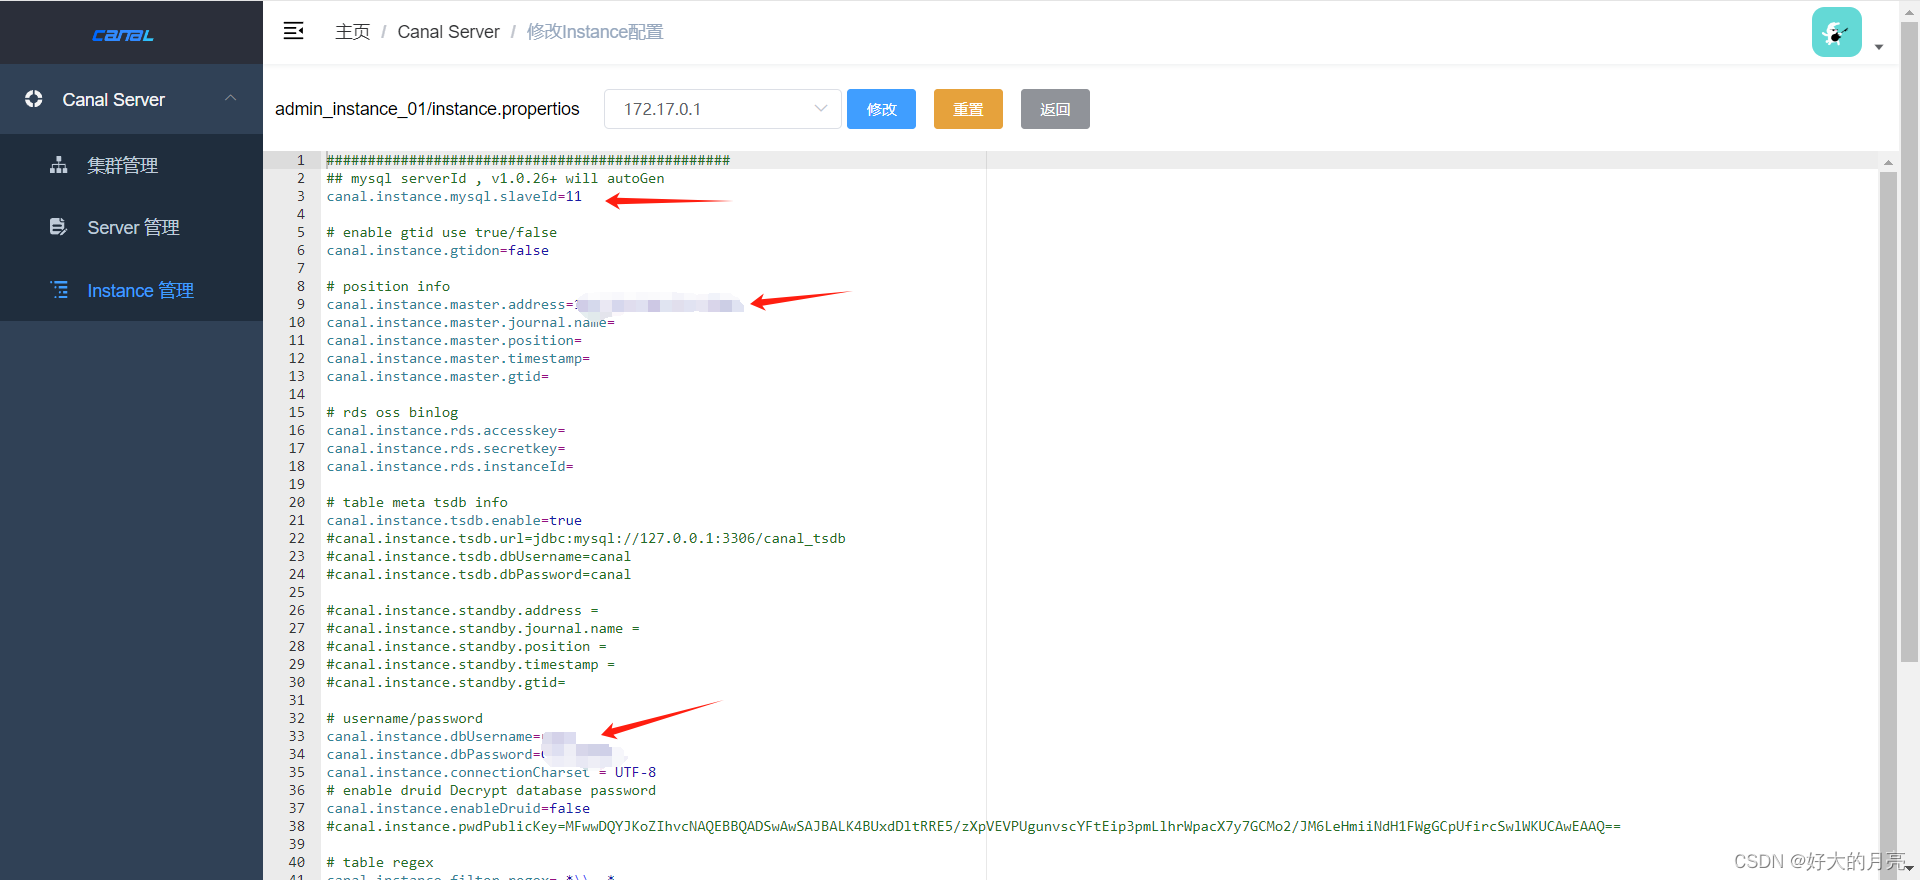The width and height of the screenshot is (1920, 880).
Task: Click comment '# enable gtid use true/false'
Action: tap(442, 232)
